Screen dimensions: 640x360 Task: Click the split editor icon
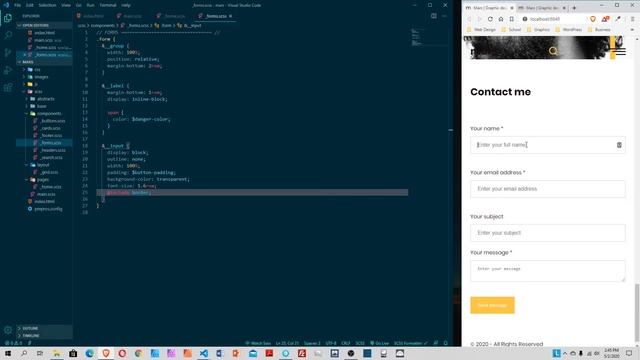433,16
